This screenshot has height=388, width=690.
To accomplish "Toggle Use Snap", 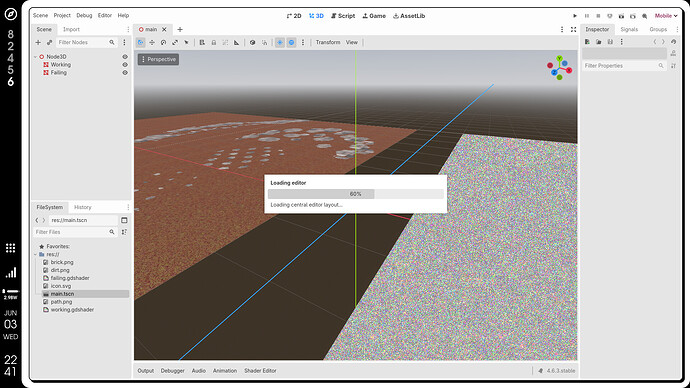I will [x=264, y=42].
